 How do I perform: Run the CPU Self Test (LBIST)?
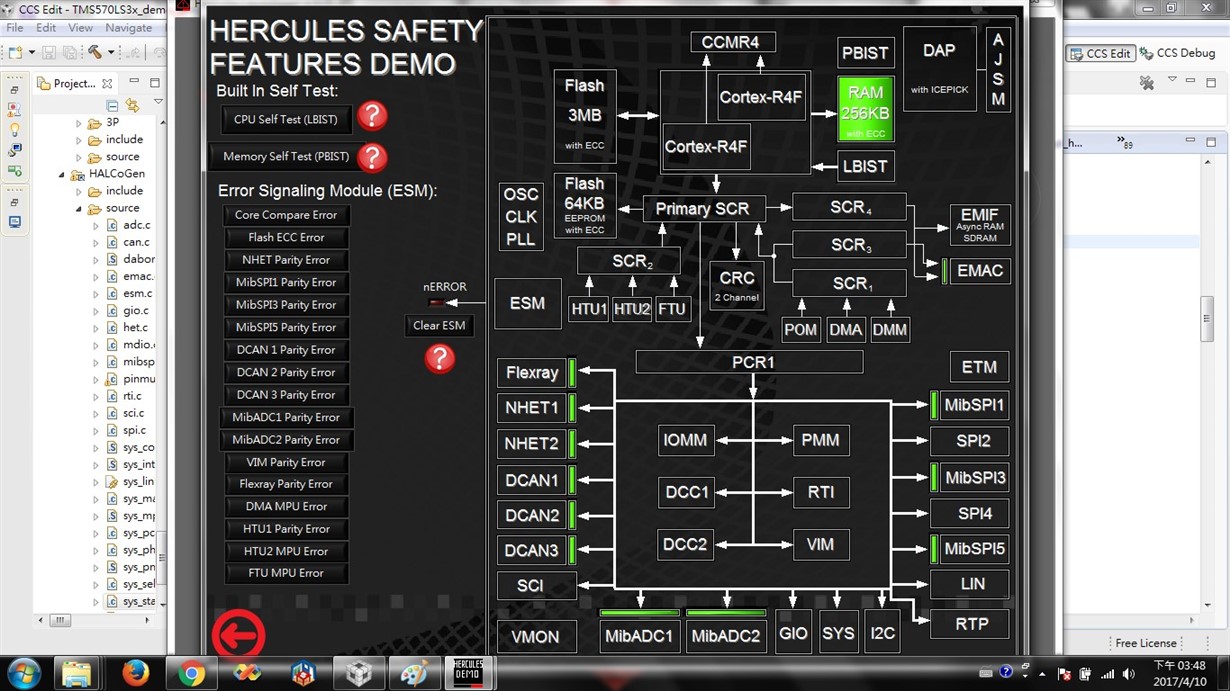point(285,120)
